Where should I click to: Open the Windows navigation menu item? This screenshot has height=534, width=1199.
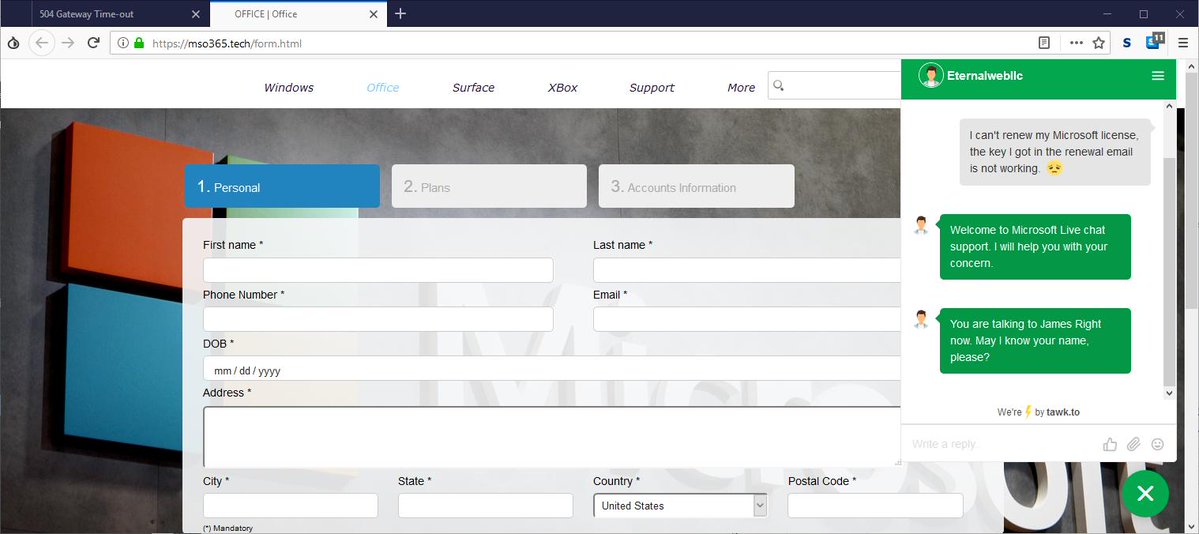289,87
